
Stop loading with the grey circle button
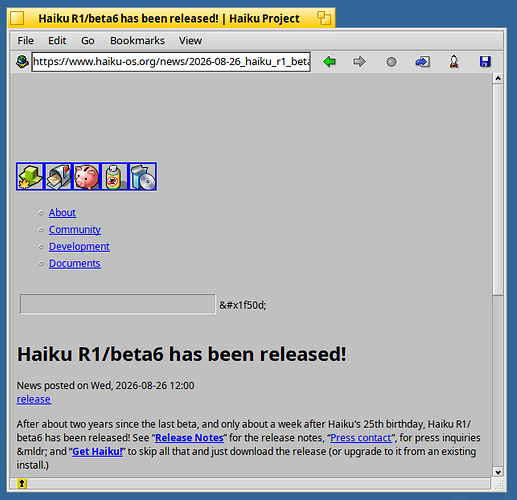pyautogui.click(x=391, y=62)
